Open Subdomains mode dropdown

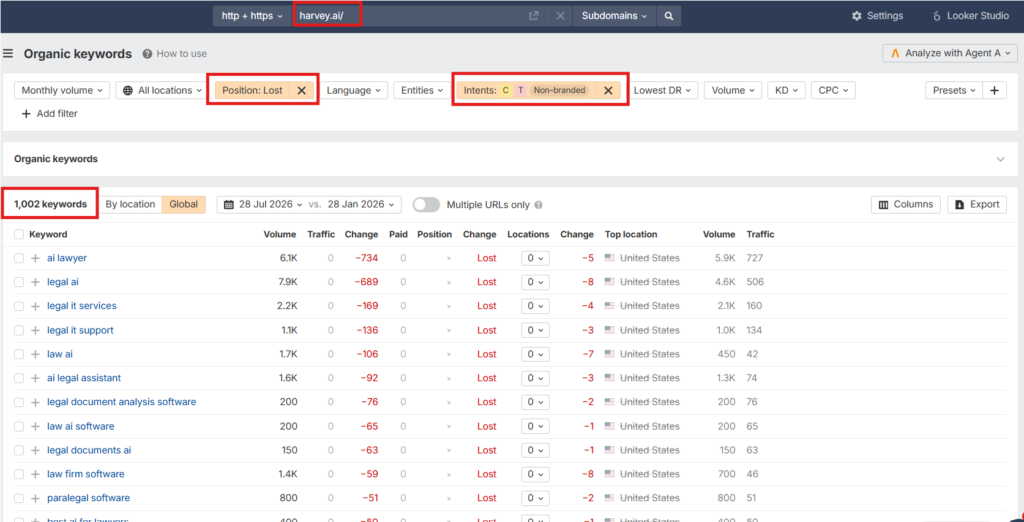pyautogui.click(x=614, y=16)
